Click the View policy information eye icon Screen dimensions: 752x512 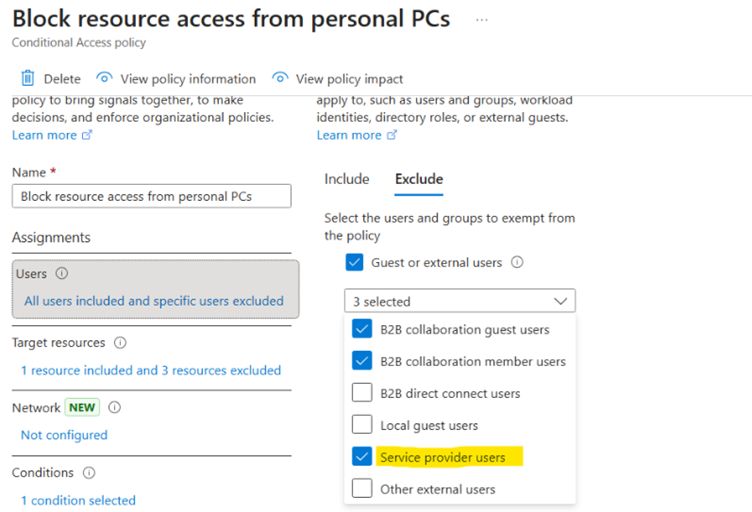tap(104, 79)
